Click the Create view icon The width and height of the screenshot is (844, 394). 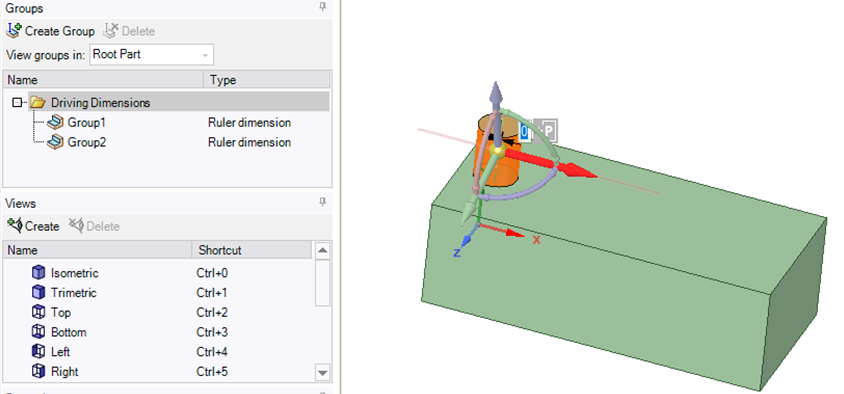click(x=15, y=226)
